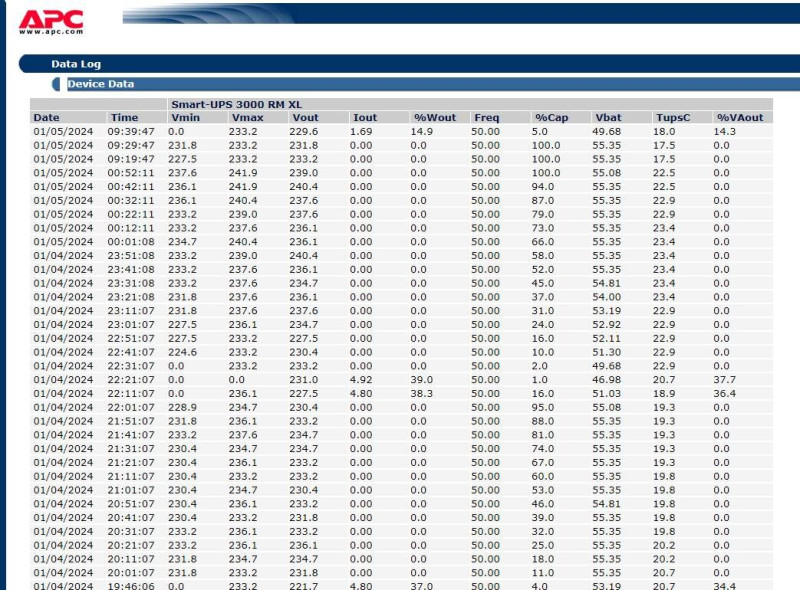Select the time 23:41:08 cell
Viewport: 800px width, 590px height.
point(131,269)
